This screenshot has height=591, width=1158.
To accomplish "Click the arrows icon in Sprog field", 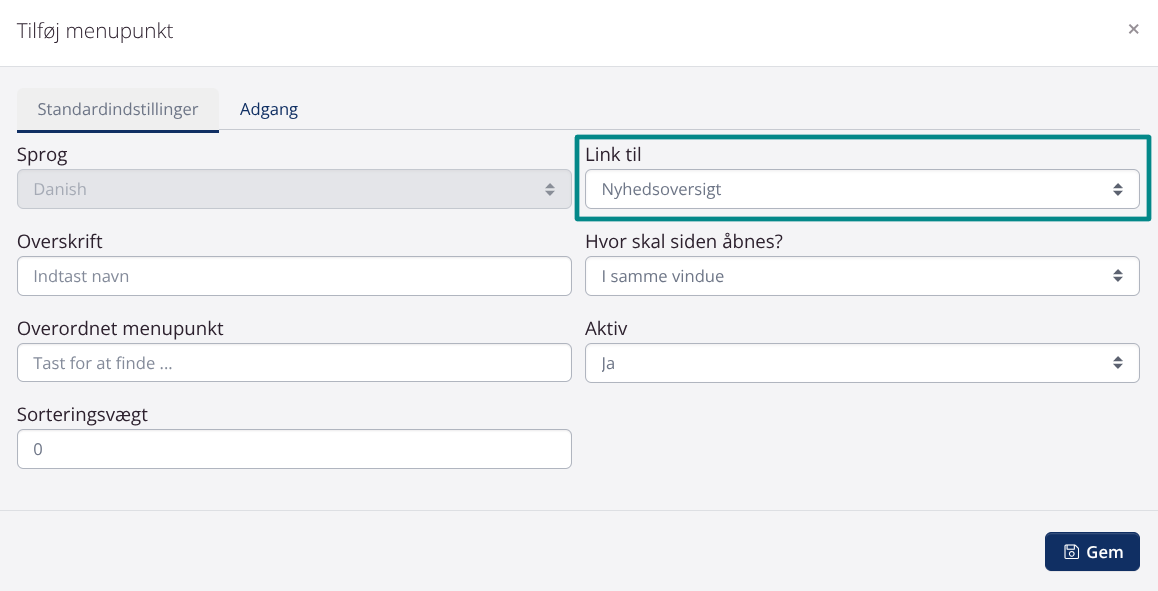I will [x=549, y=189].
